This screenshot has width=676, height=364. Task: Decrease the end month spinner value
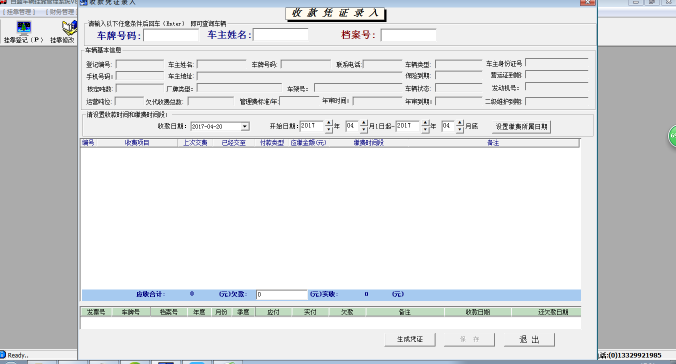[460, 129]
